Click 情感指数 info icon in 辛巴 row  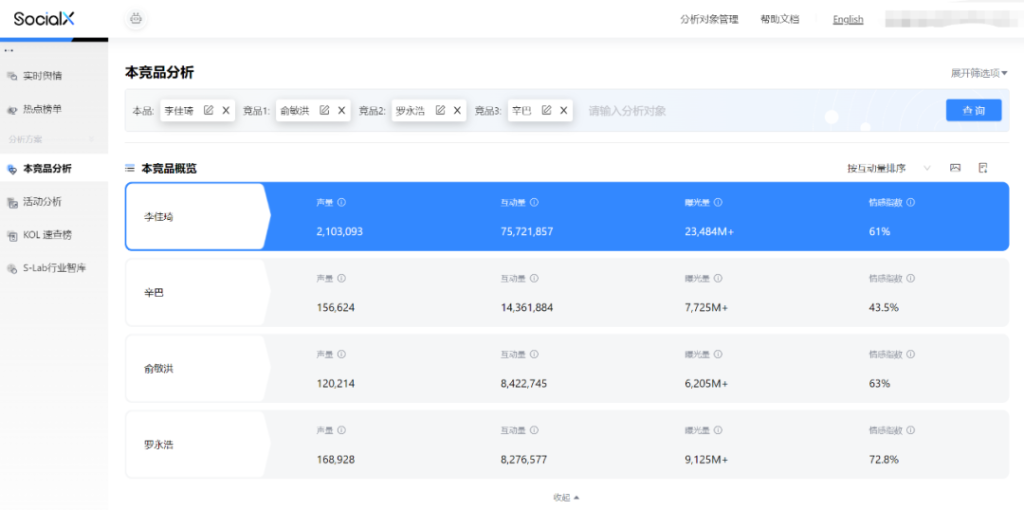pyautogui.click(x=911, y=278)
